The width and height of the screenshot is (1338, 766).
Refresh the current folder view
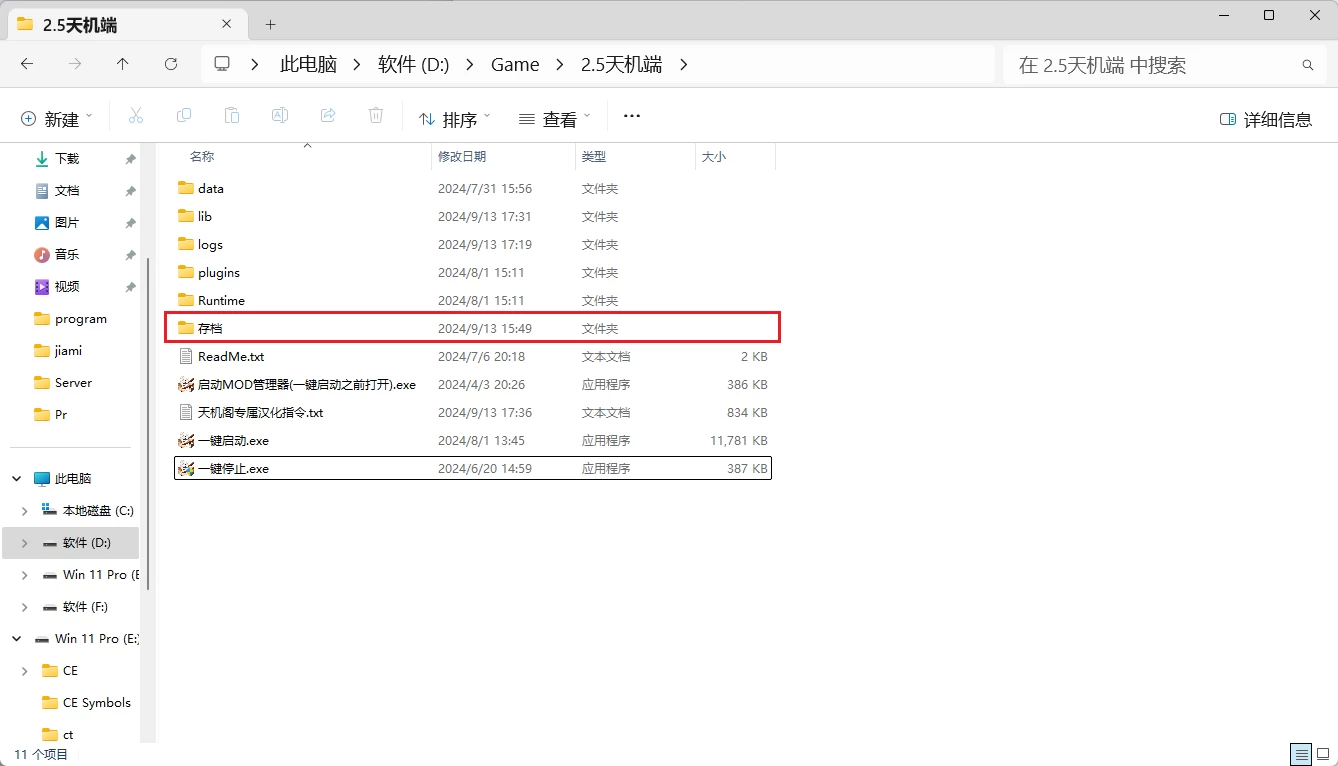coord(171,64)
